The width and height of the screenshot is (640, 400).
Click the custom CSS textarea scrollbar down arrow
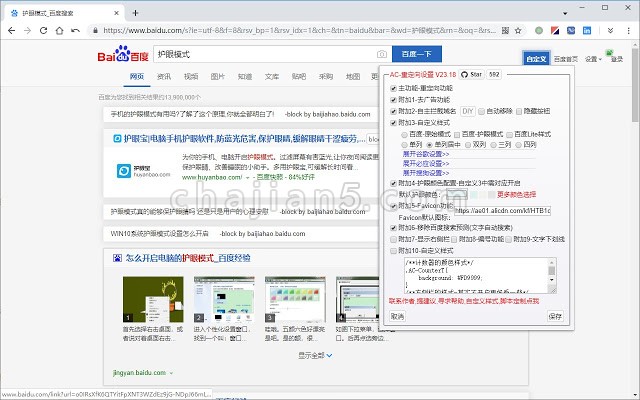(x=552, y=280)
